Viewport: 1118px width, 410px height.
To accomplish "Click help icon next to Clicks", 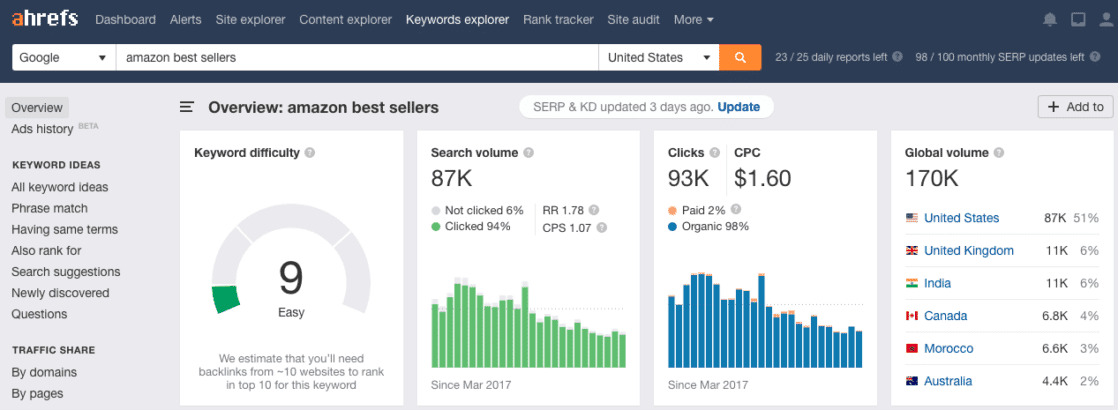I will point(714,153).
